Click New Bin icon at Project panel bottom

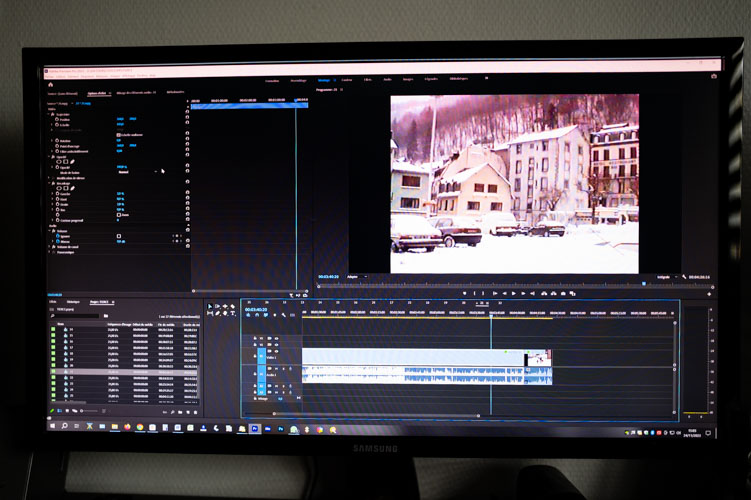click(x=180, y=412)
